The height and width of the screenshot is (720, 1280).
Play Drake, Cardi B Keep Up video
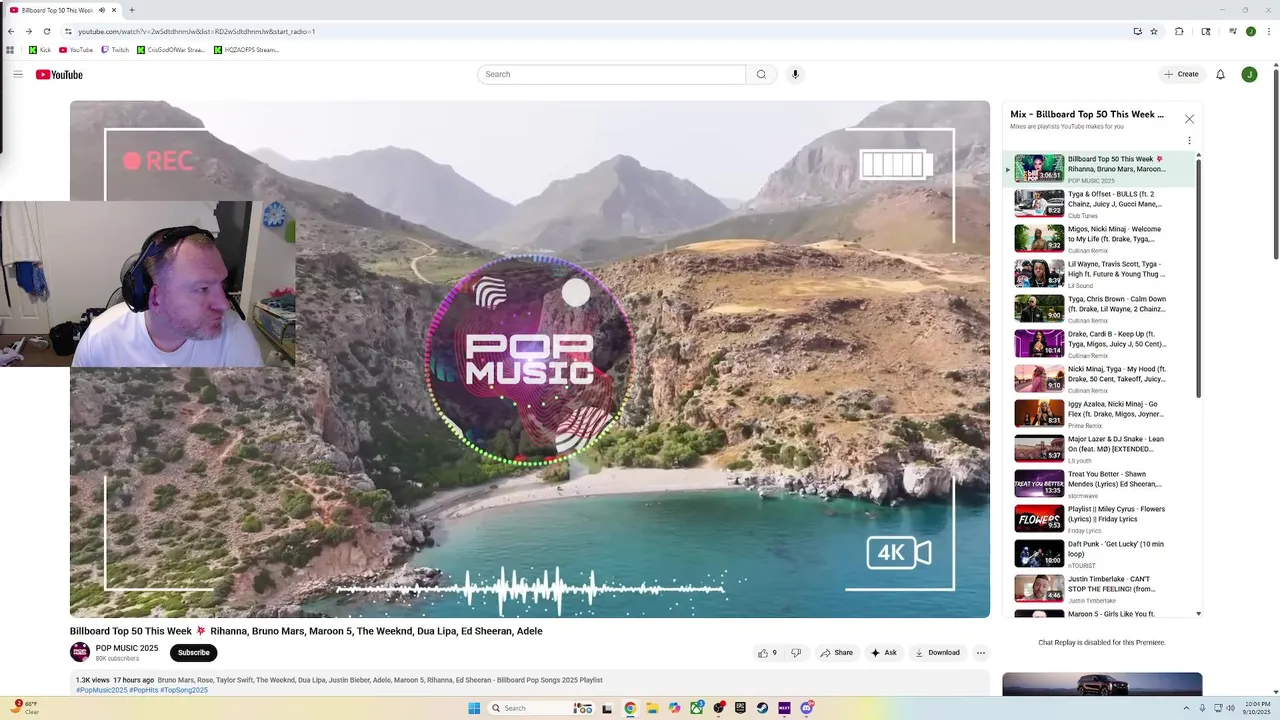point(1039,343)
